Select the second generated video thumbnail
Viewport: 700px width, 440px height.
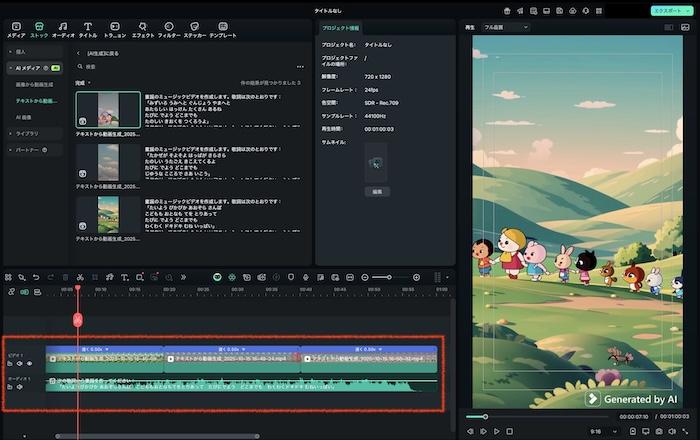coord(108,162)
